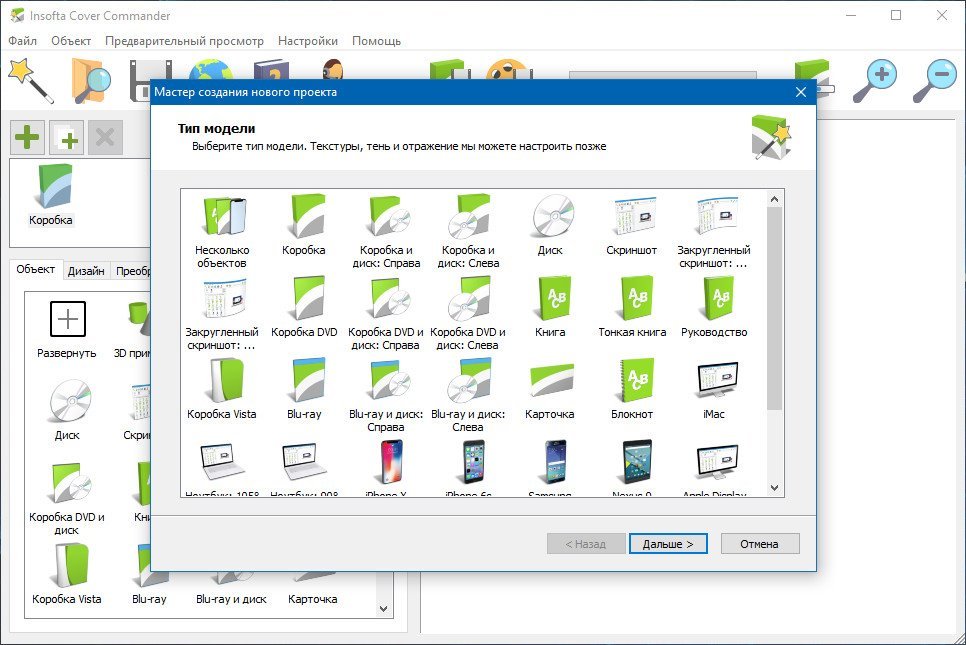Select 'Несколько объектов' model in the wizard
This screenshot has height=645, width=966.
pyautogui.click(x=222, y=232)
